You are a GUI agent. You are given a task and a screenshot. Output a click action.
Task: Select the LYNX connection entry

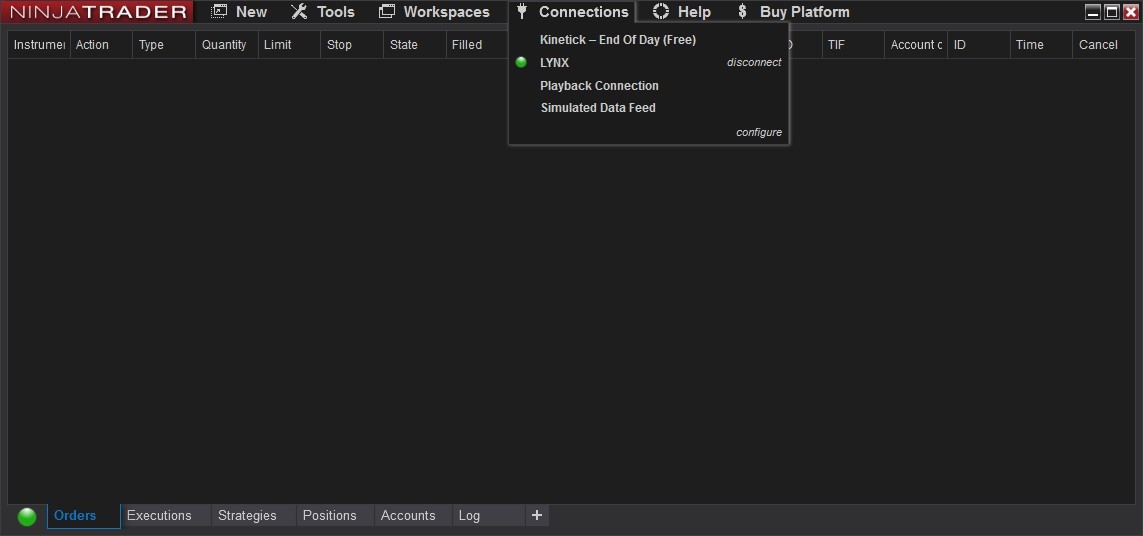(555, 63)
